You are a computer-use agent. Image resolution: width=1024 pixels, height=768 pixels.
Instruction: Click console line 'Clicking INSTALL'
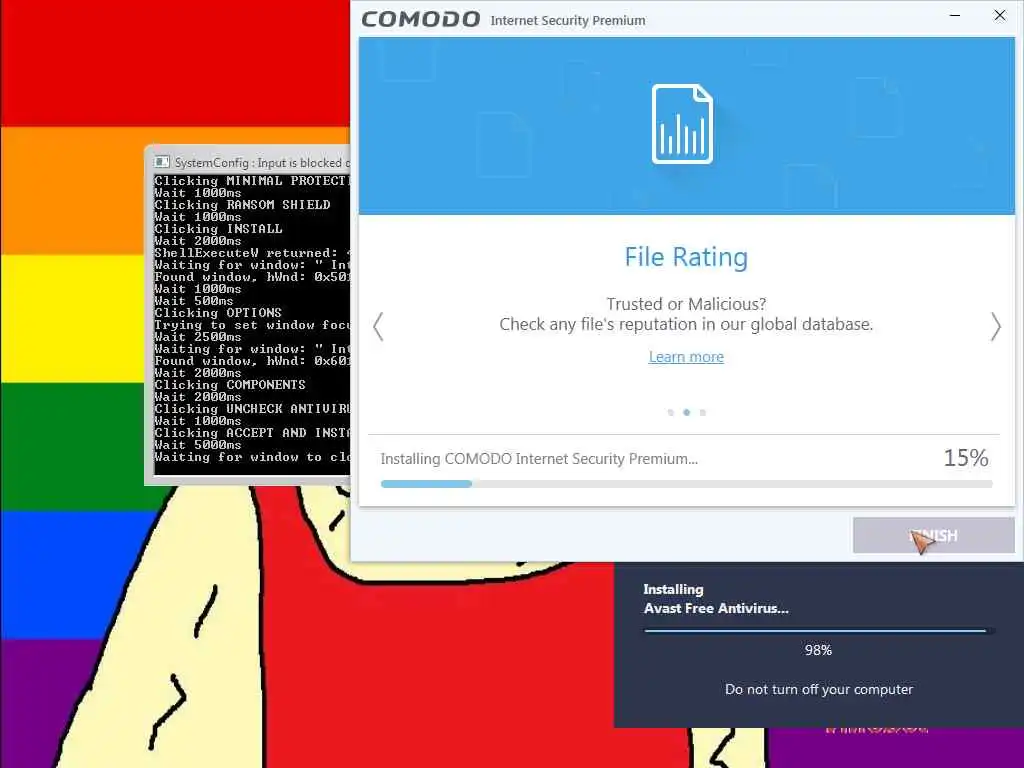click(218, 229)
